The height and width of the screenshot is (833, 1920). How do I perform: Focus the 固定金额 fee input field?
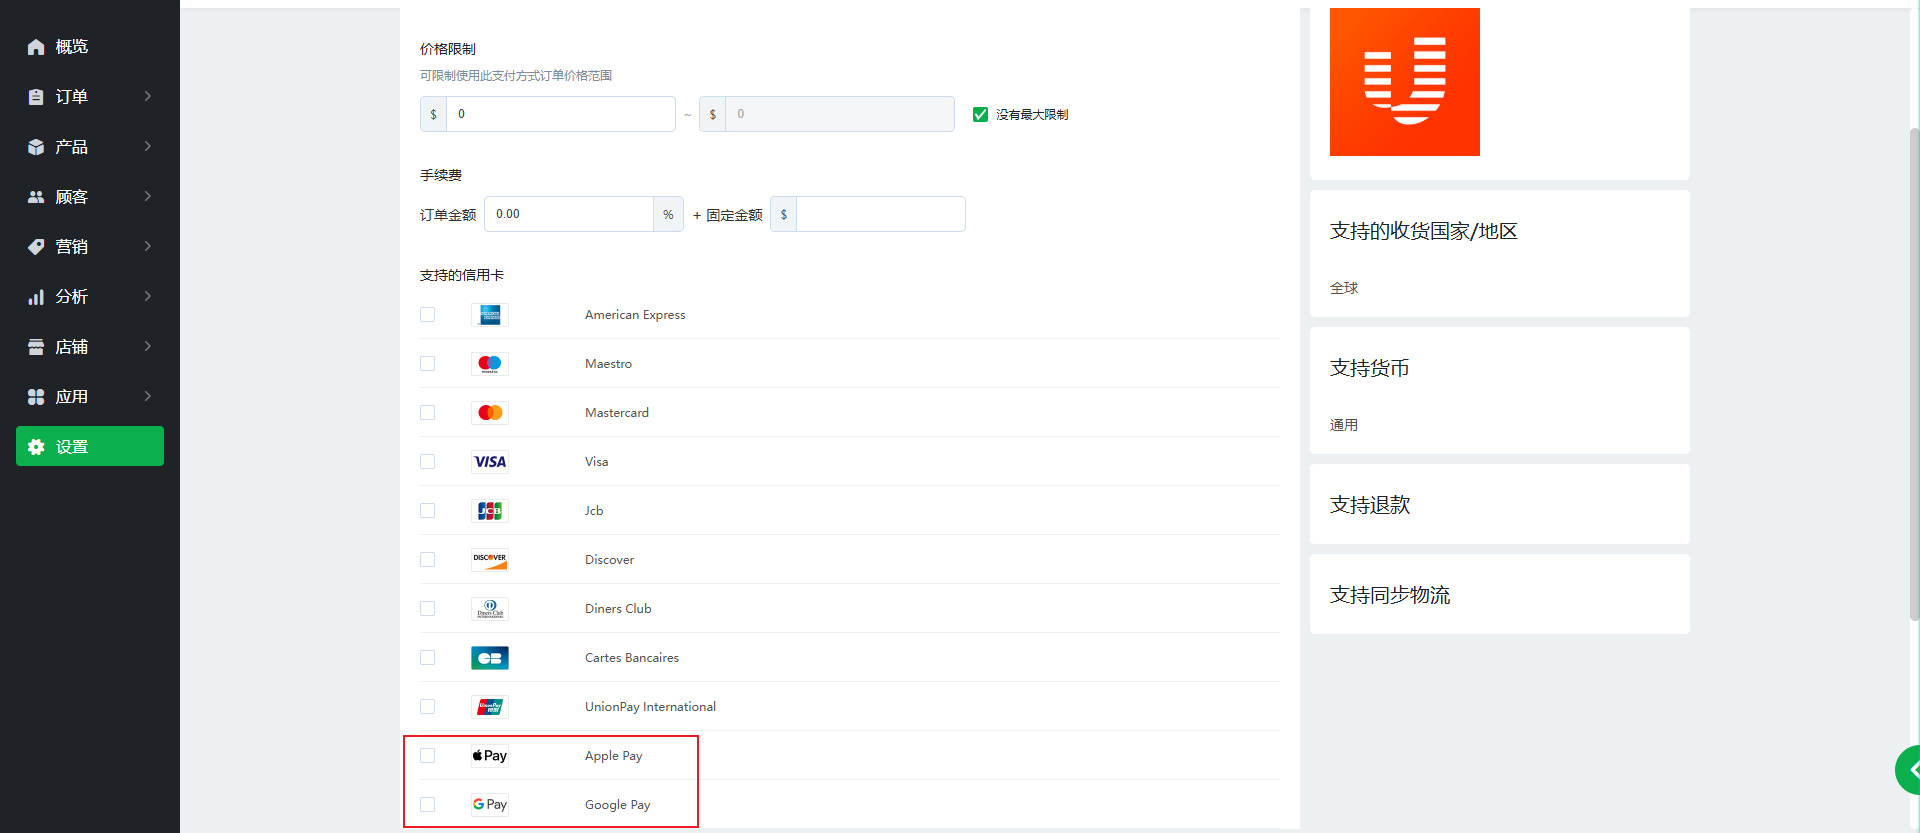880,214
